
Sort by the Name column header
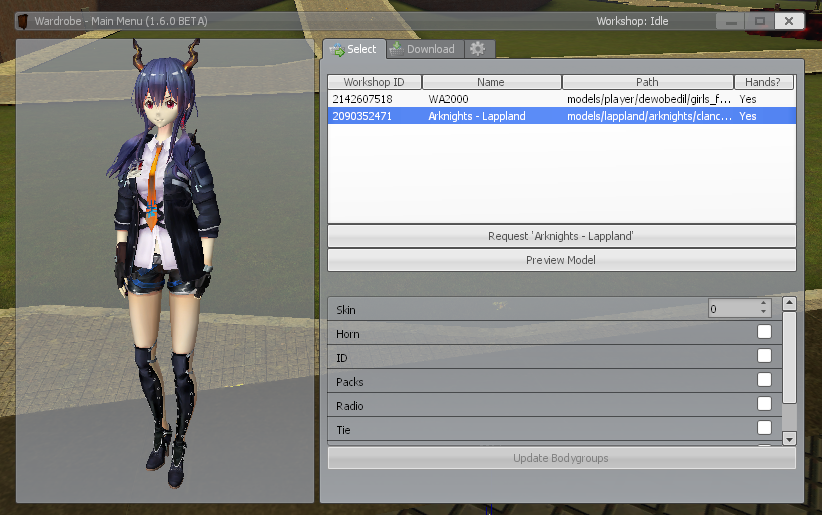point(491,82)
